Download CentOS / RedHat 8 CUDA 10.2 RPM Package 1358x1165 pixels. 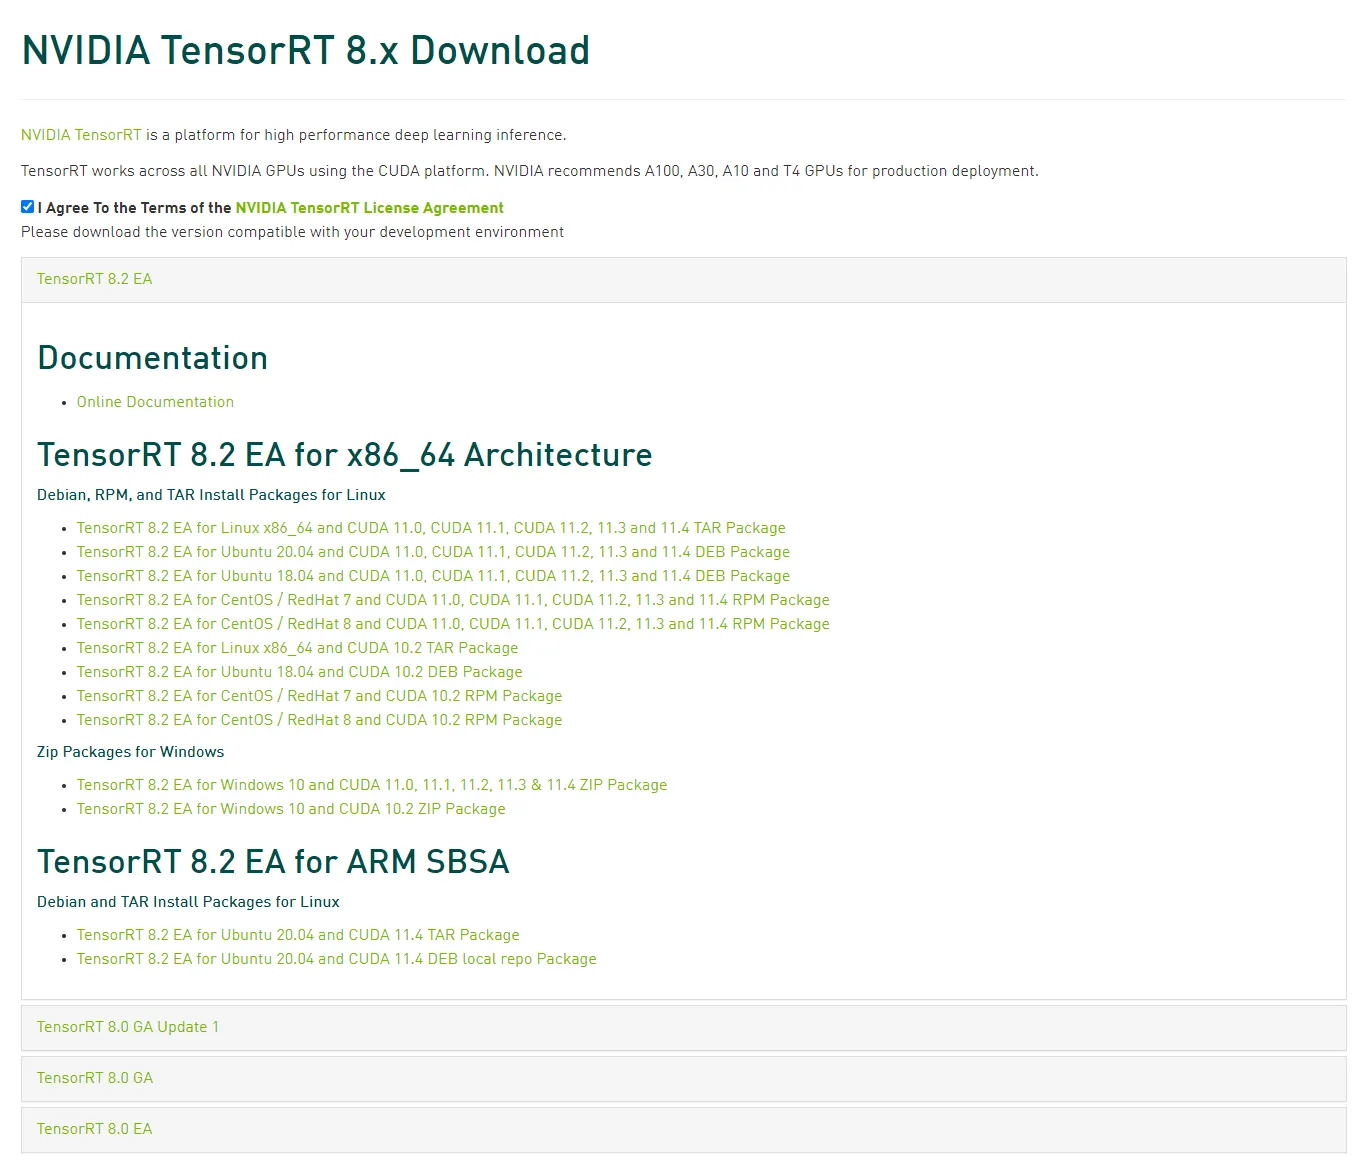tap(319, 720)
